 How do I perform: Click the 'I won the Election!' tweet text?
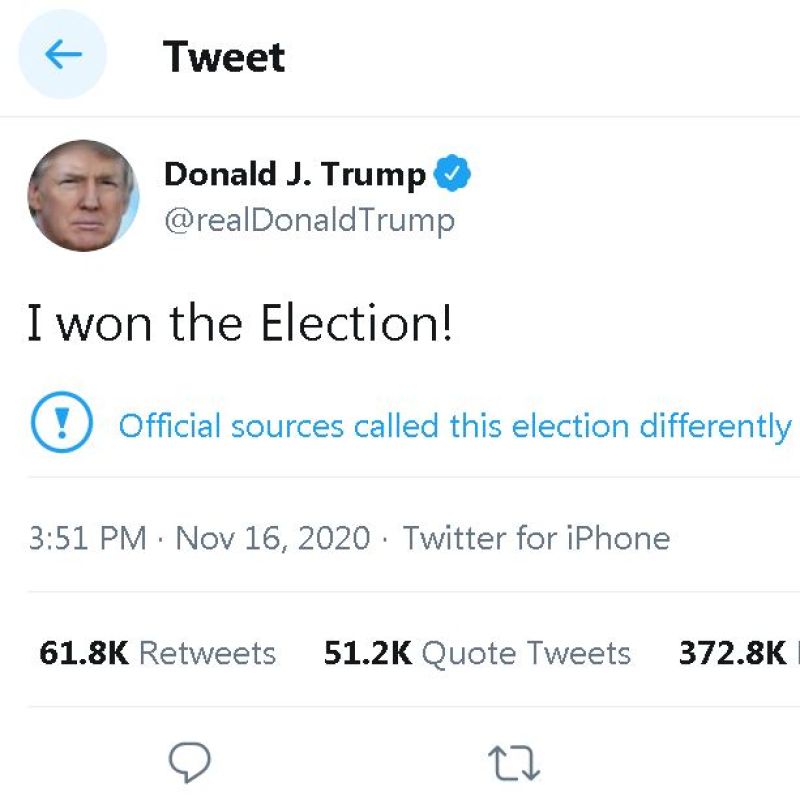pos(240,324)
